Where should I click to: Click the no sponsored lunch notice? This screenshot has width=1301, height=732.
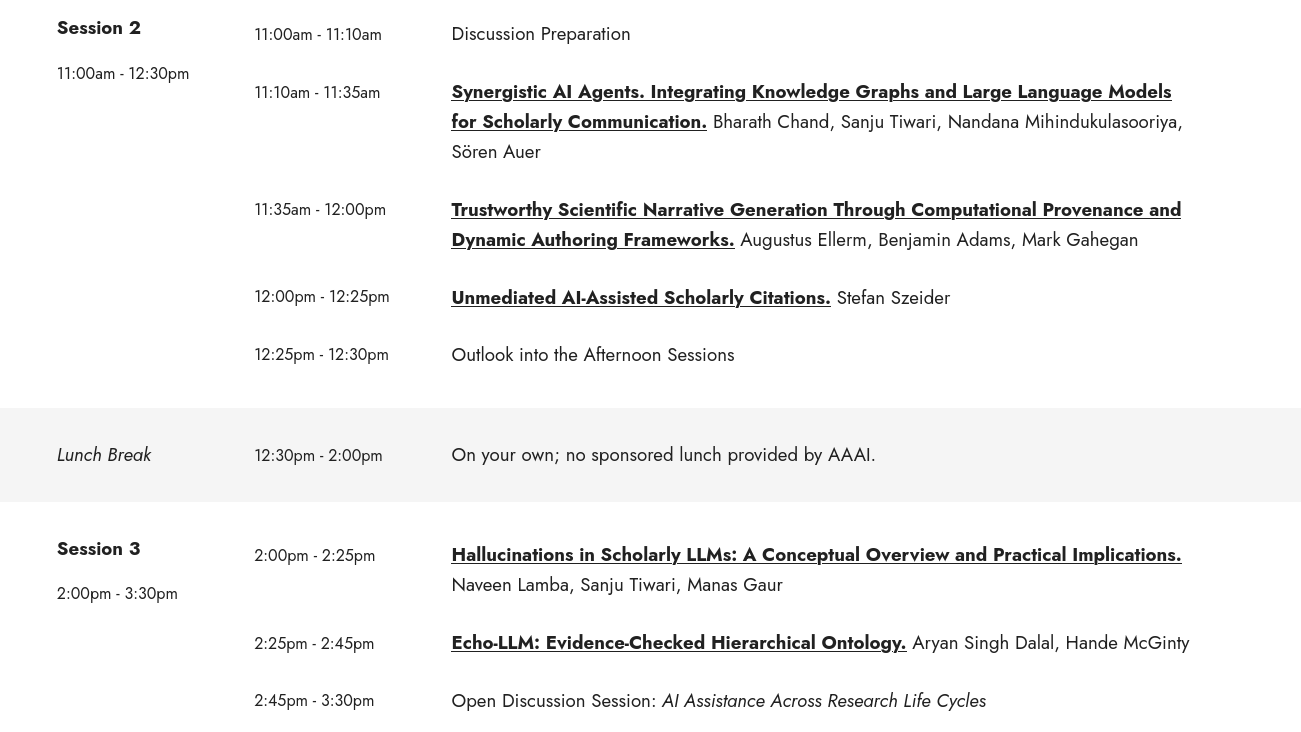[x=663, y=455]
